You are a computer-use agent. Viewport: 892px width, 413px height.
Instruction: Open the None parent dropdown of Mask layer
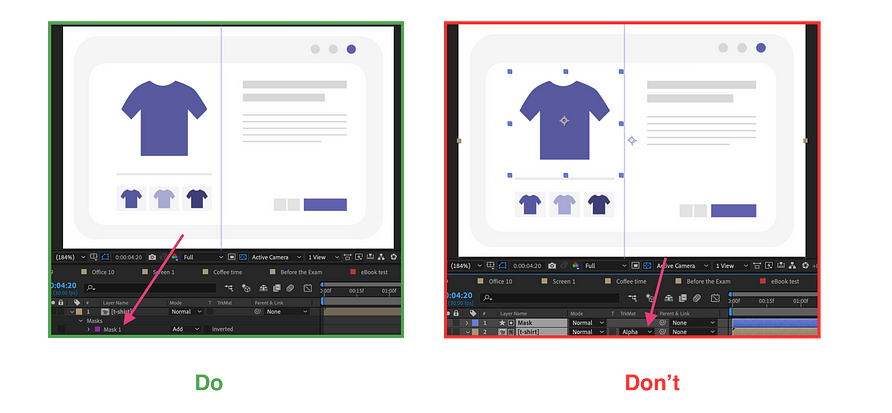click(693, 323)
